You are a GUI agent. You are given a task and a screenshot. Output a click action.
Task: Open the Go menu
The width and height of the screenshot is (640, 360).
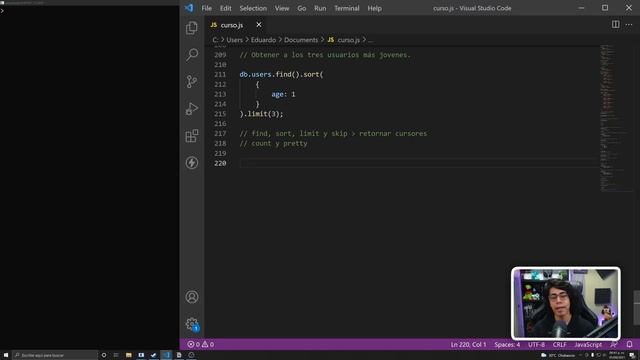[302, 8]
